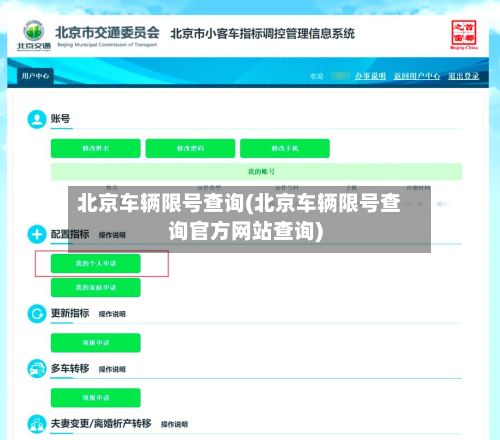
Task: Click the 北京市交通委员会 header title
Action: coord(107,33)
